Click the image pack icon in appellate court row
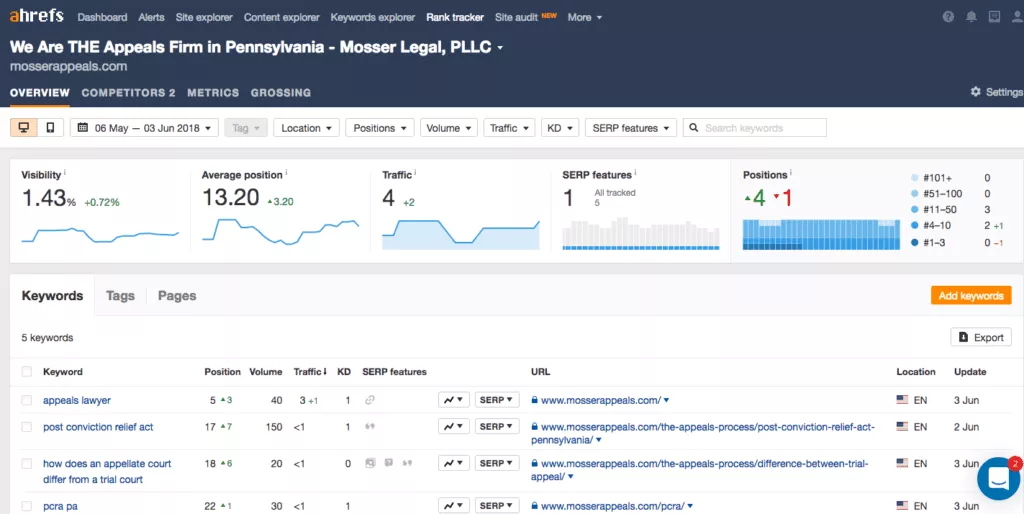Viewport: 1024px width, 514px height. pos(370,463)
